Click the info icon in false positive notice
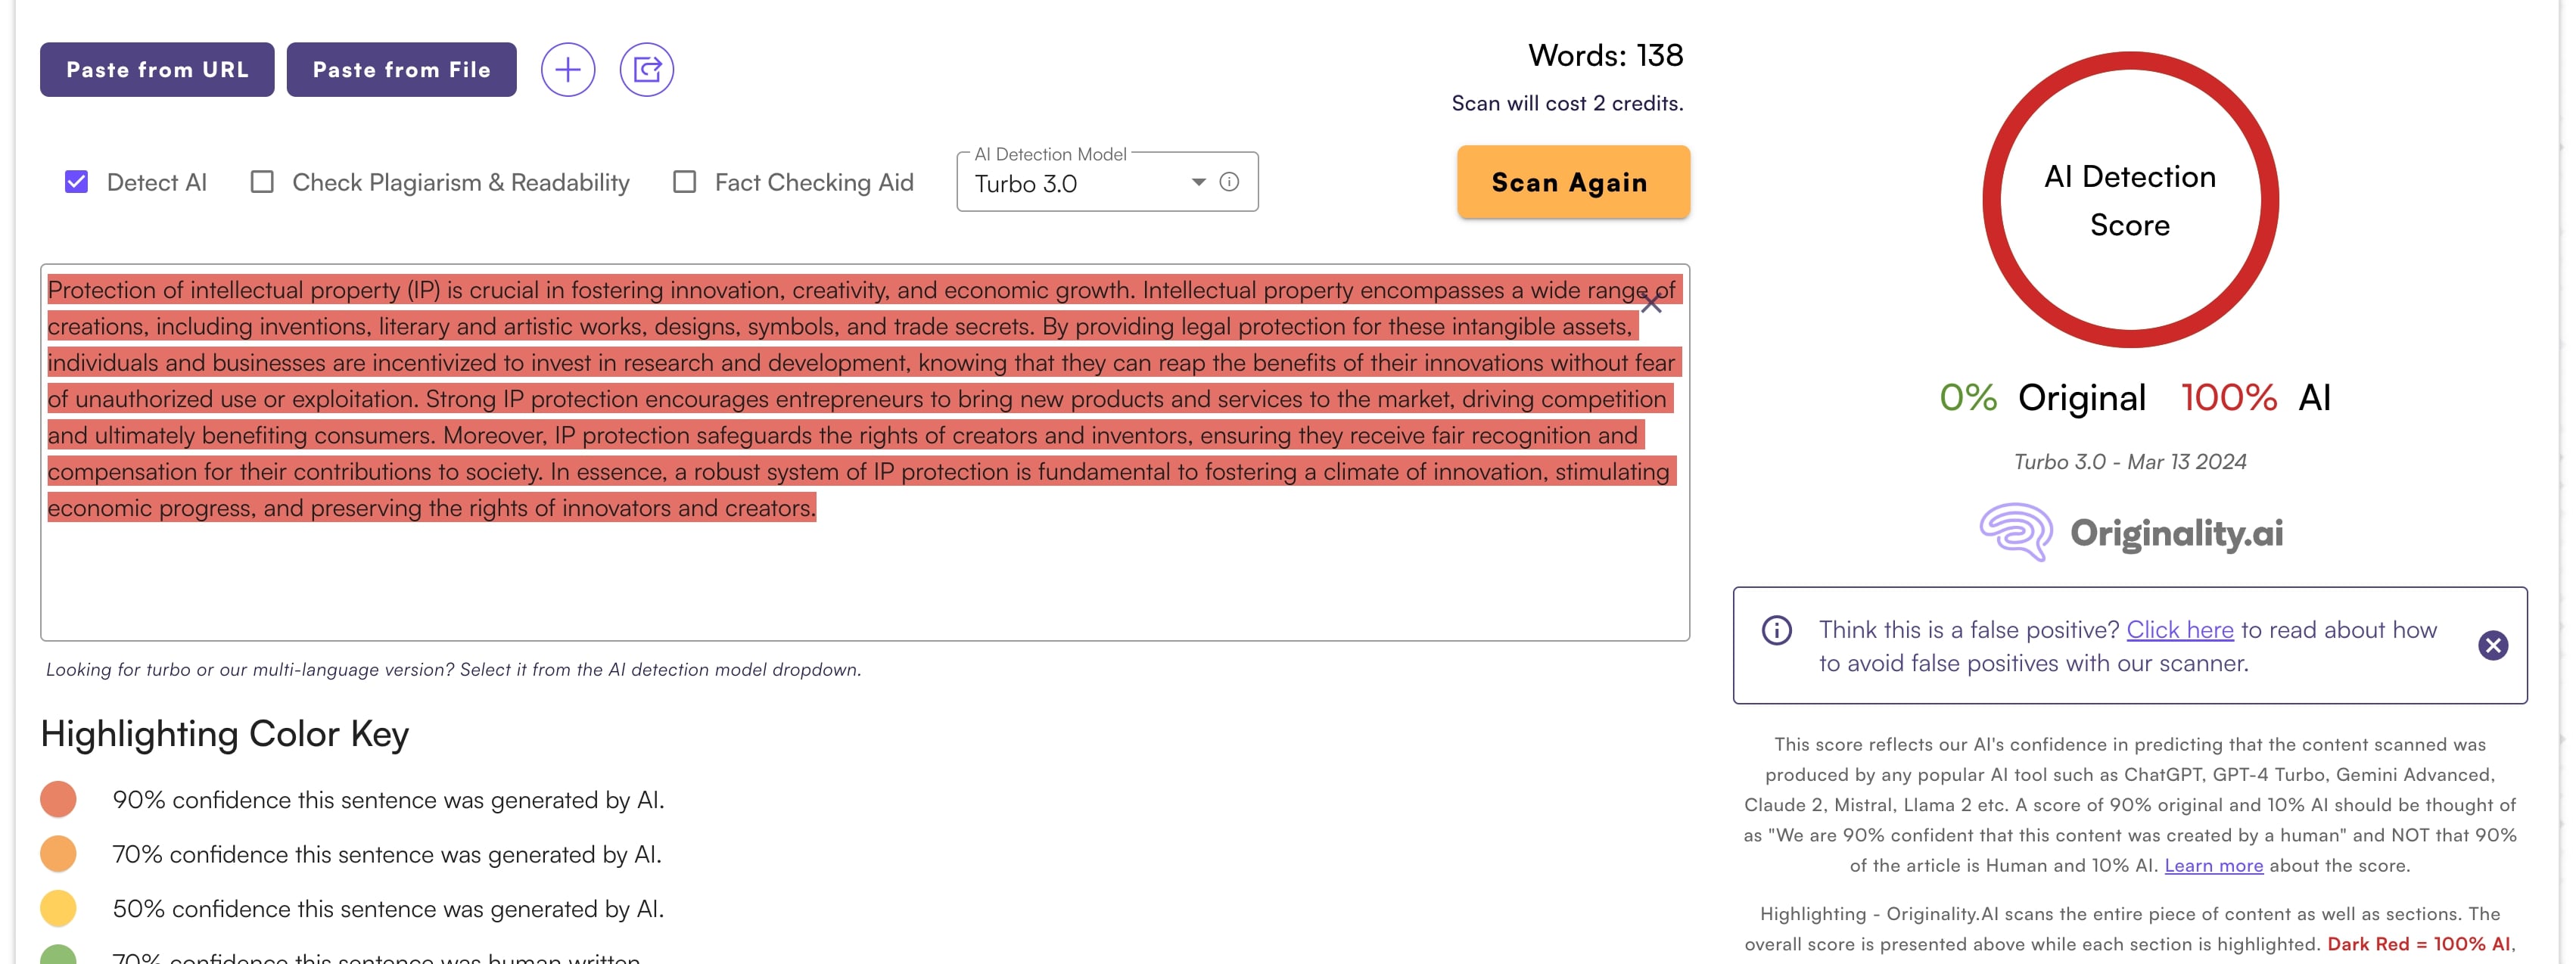This screenshot has width=2576, height=964. coord(1776,630)
